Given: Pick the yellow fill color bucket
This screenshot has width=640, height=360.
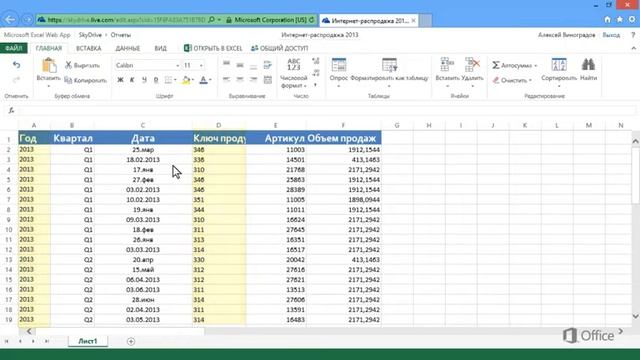Looking at the screenshot, I should click(186, 80).
